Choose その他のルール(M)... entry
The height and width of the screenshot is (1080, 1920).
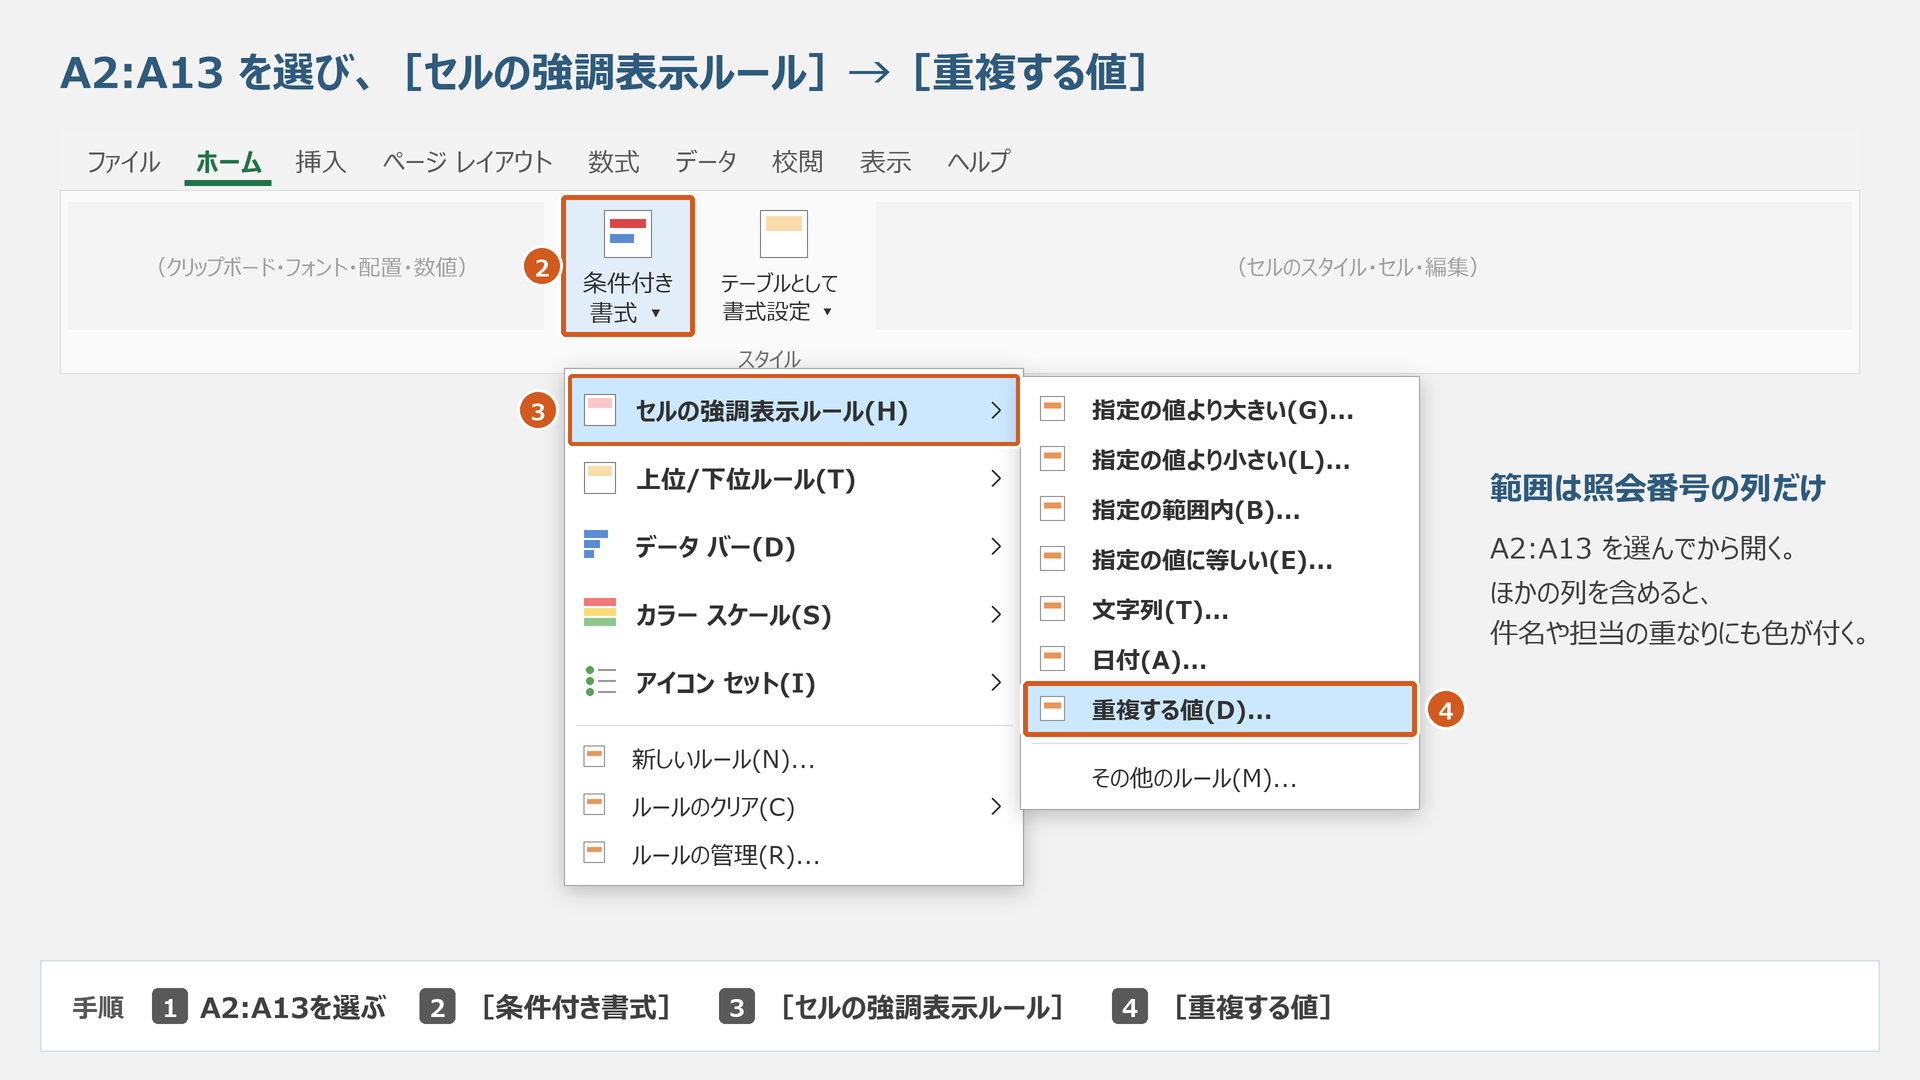click(1219, 778)
